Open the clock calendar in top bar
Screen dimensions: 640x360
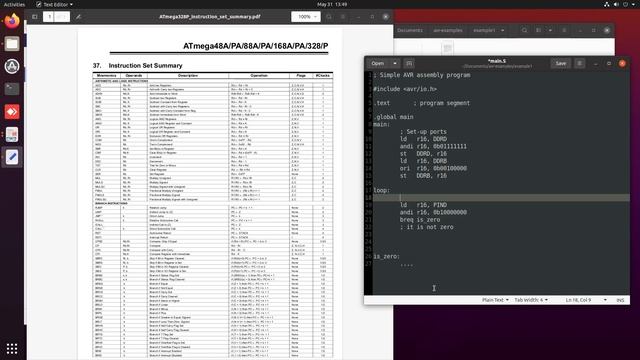click(x=332, y=4)
